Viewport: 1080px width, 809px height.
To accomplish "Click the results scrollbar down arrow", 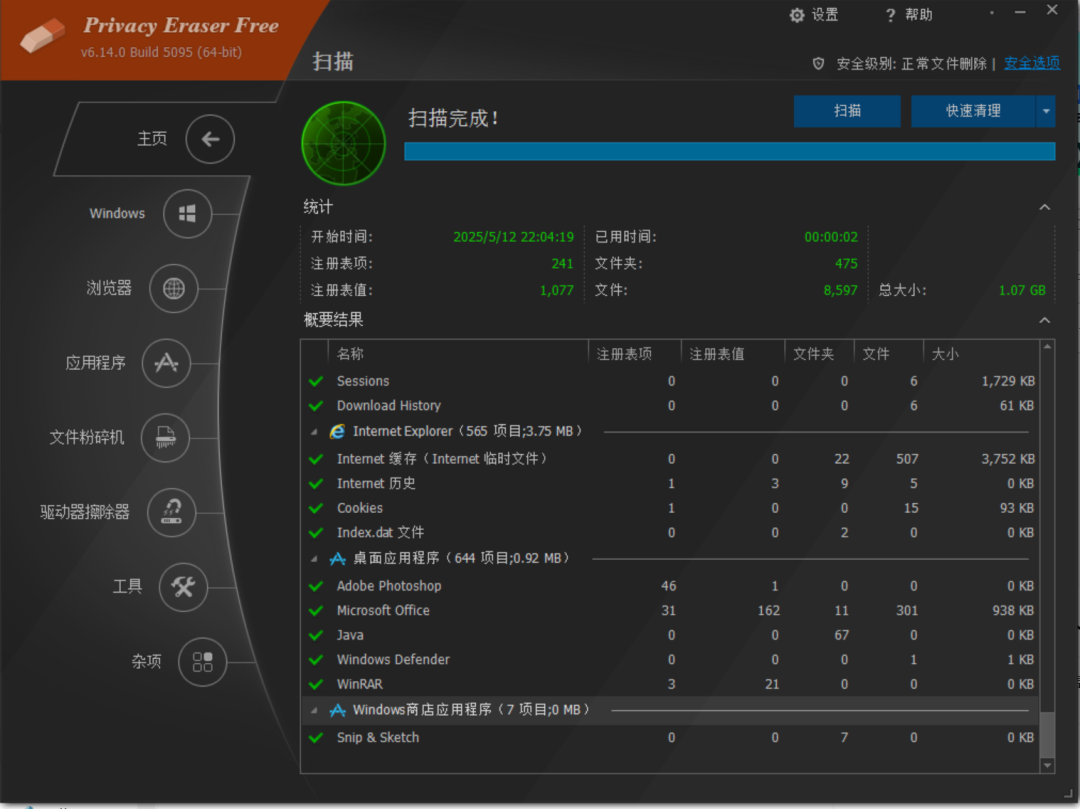I will [1047, 766].
